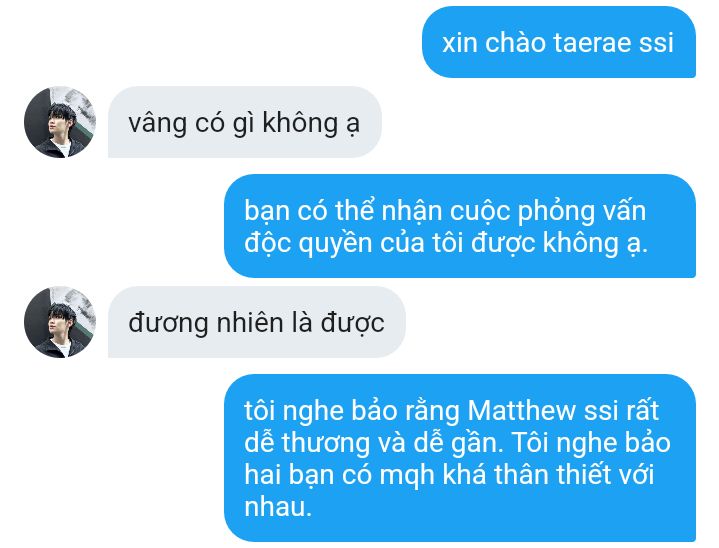
Task: Select the "xin chào taerae ssi" message bubble
Action: point(559,42)
